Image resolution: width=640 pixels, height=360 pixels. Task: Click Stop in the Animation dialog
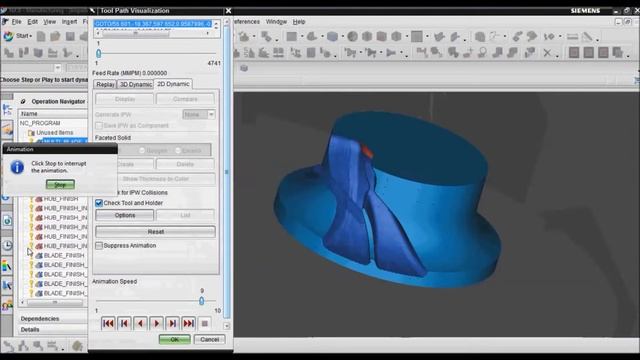tap(60, 184)
